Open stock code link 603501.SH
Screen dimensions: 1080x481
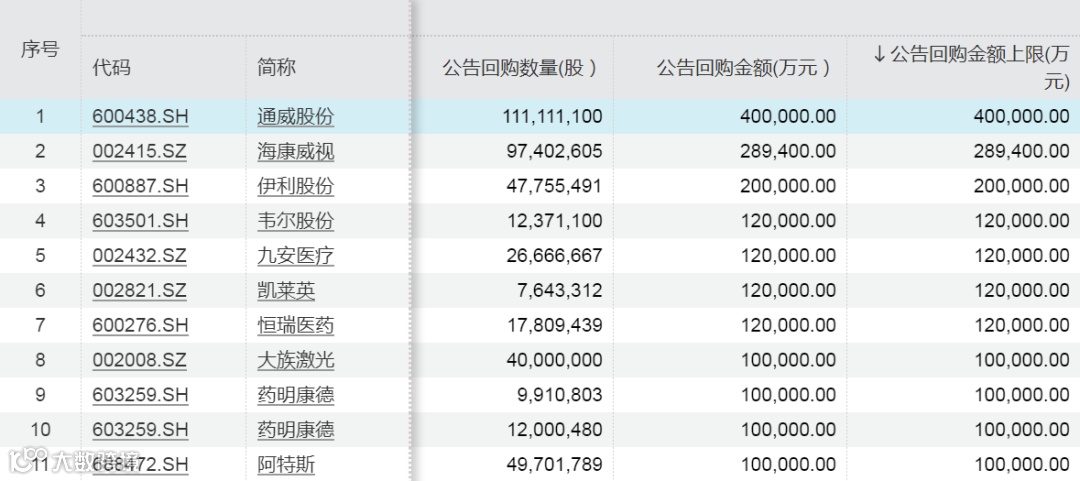141,221
